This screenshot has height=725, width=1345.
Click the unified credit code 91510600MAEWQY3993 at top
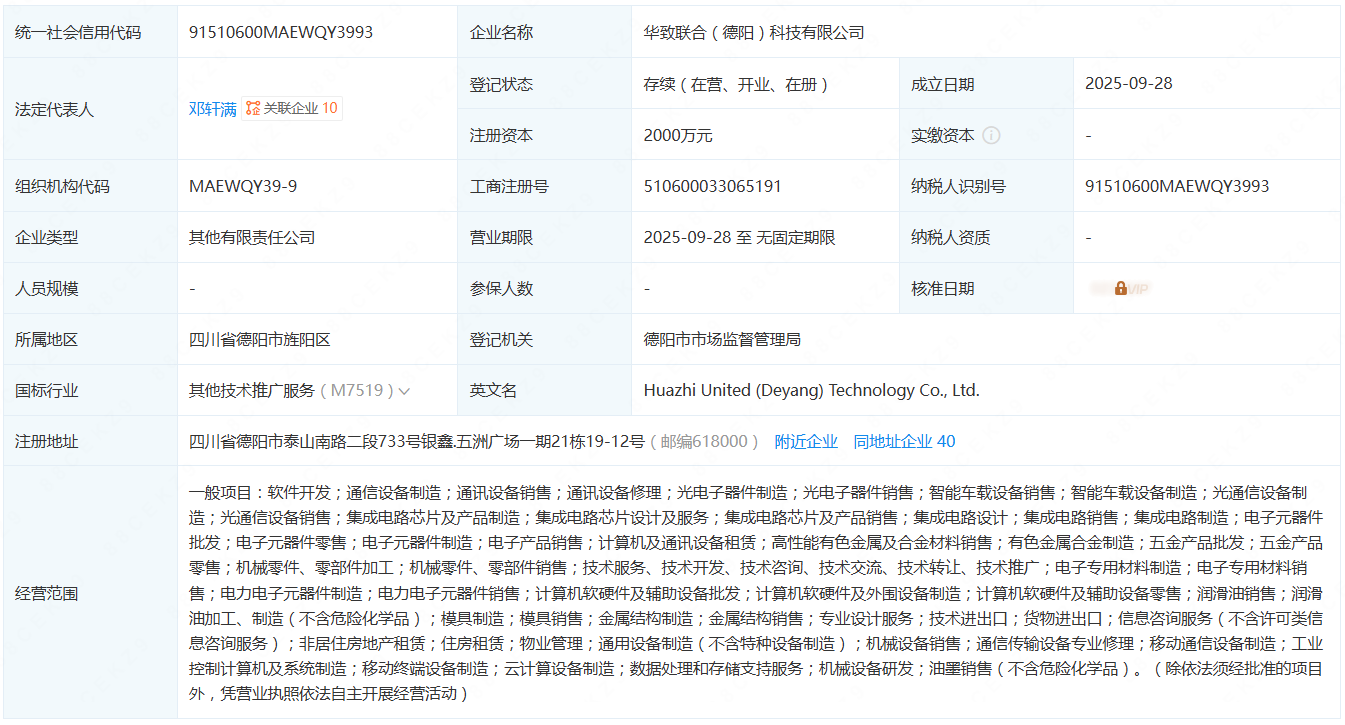[x=281, y=33]
